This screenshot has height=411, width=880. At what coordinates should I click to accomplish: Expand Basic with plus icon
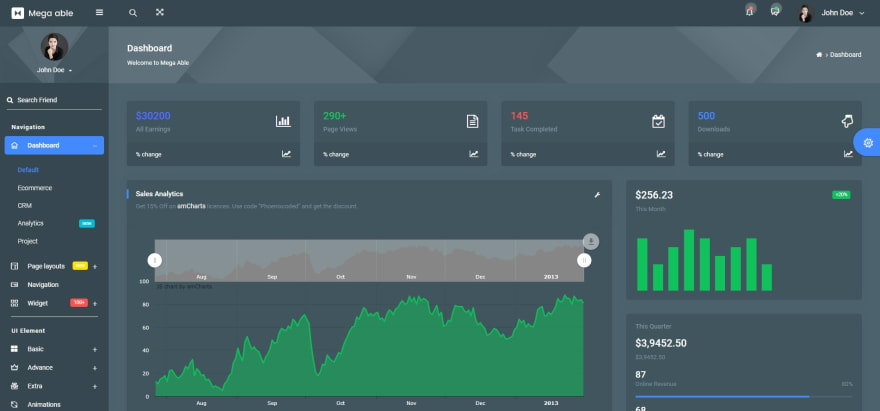[95, 350]
